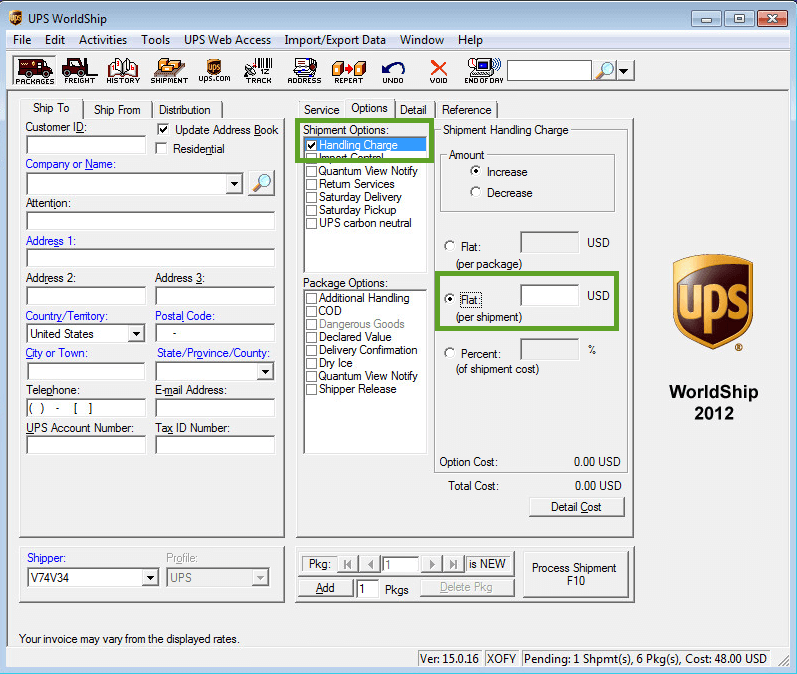Go to next package arrow button

pyautogui.click(x=432, y=564)
